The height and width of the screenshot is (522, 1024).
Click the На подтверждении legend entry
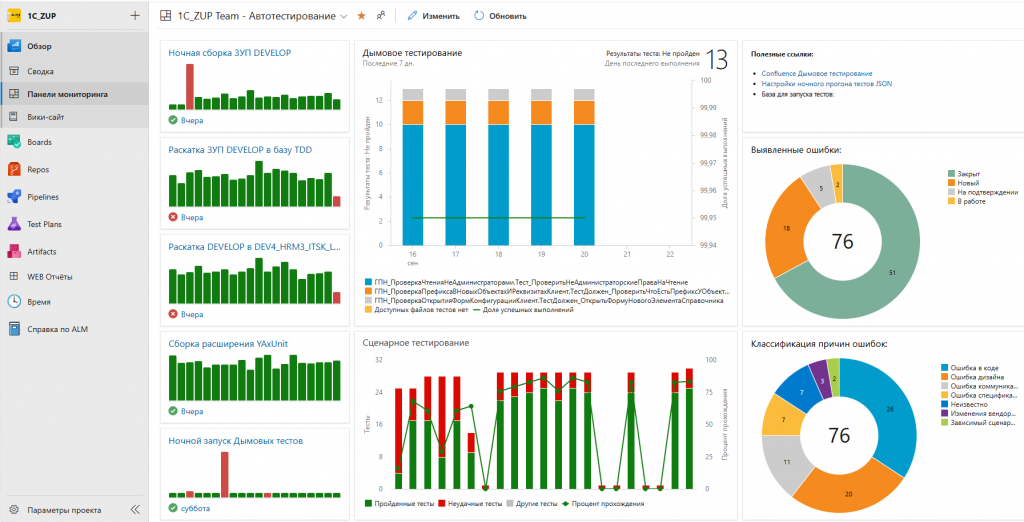coord(982,192)
